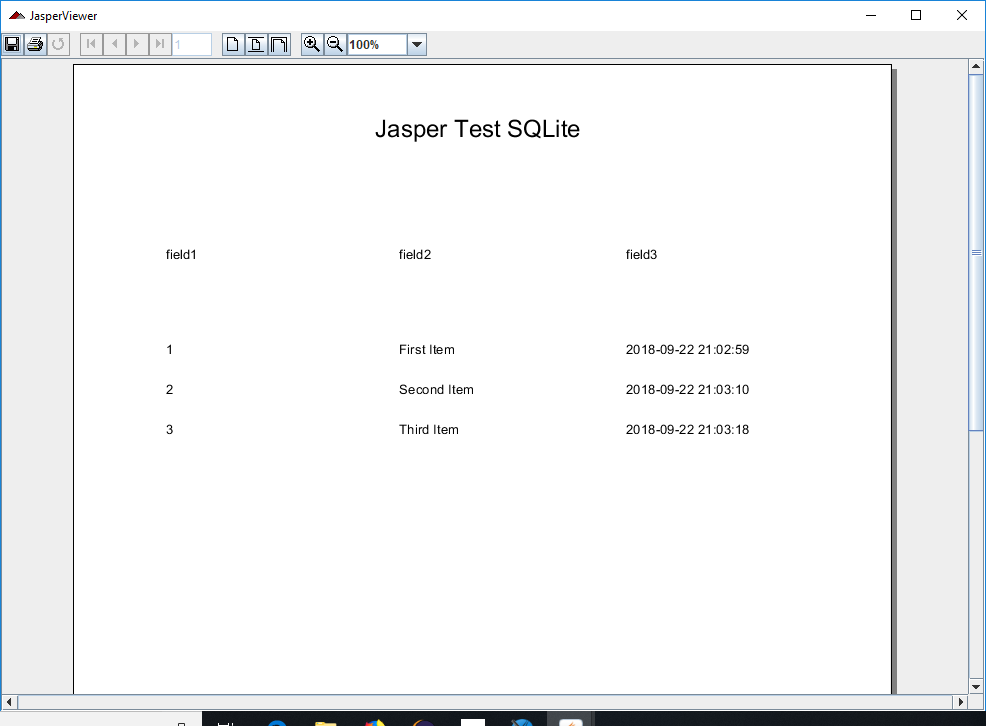Click horizontal scrollbar left arrow
This screenshot has height=726, width=986.
pos(9,701)
